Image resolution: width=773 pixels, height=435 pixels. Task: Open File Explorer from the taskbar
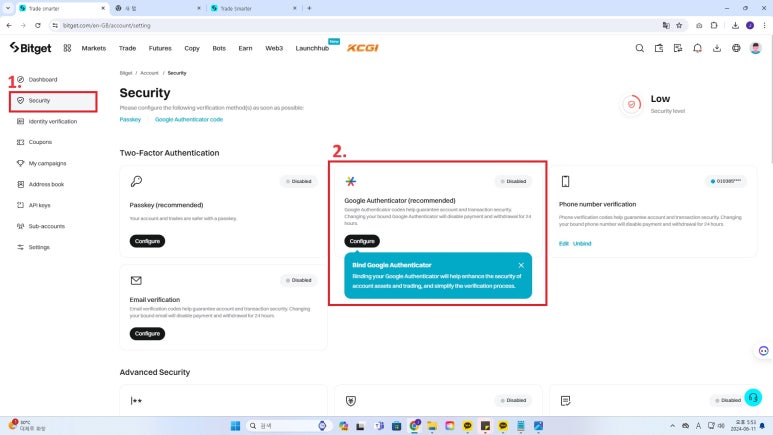(432, 426)
